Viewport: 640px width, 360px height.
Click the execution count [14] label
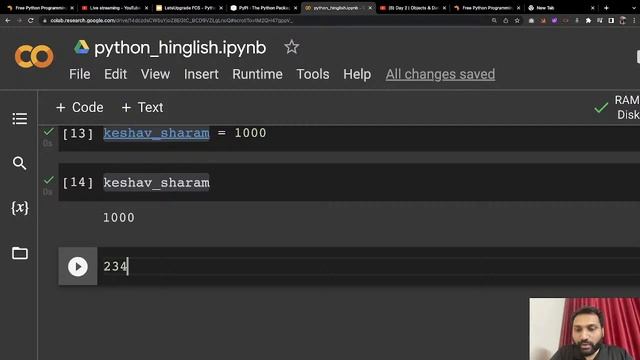click(78, 182)
